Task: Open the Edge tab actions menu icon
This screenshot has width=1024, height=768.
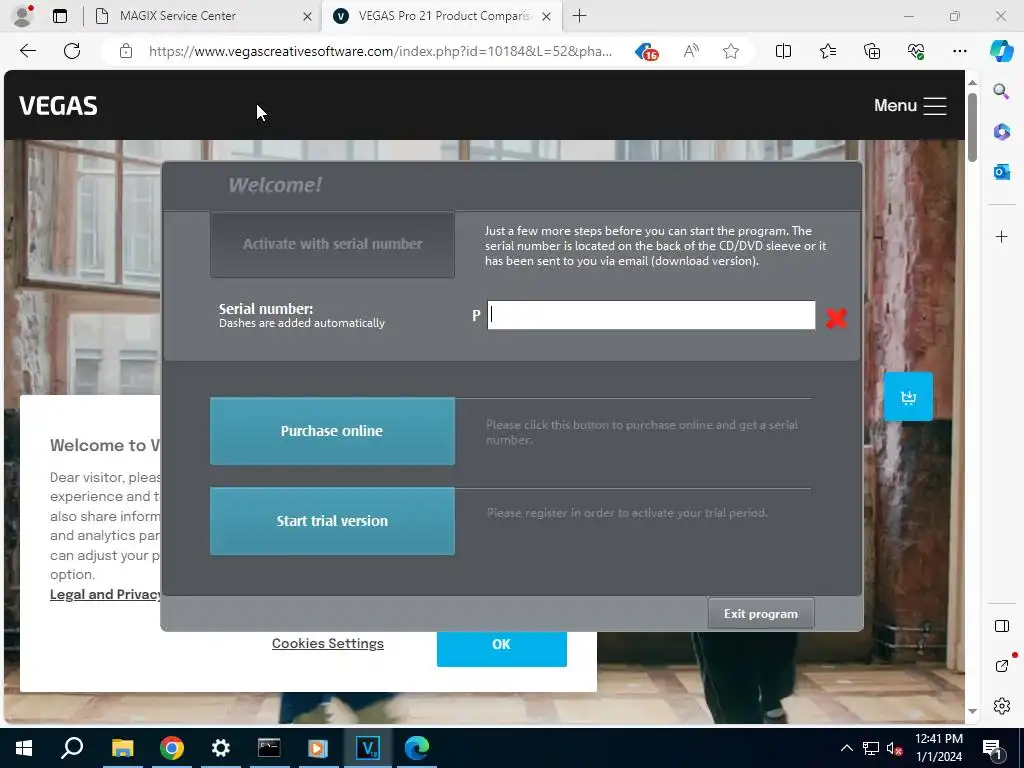Action: tap(59, 16)
